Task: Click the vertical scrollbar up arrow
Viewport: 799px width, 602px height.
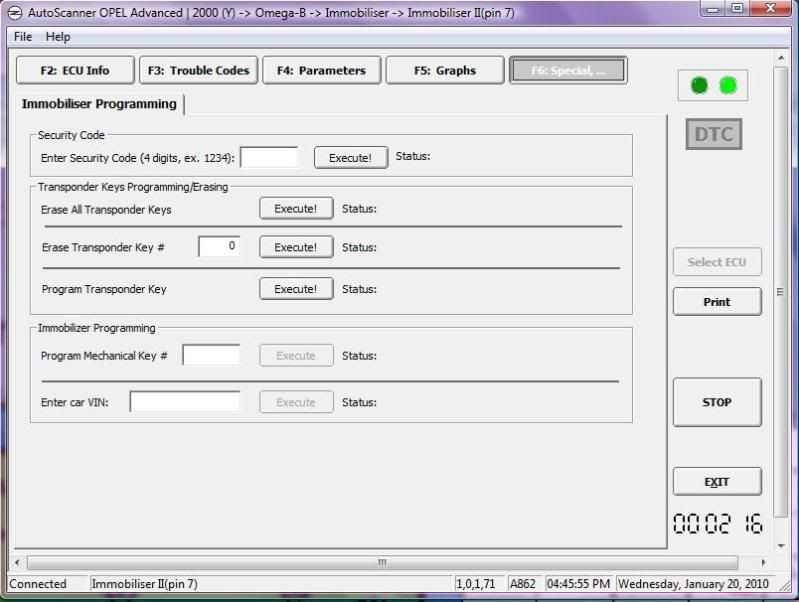Action: coord(781,59)
